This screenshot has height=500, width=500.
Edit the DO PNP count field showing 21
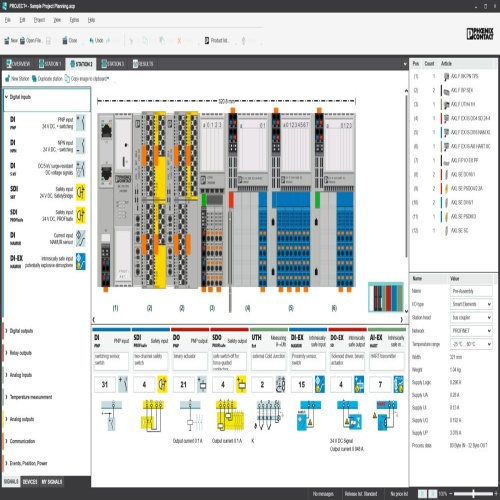pyautogui.click(x=184, y=384)
